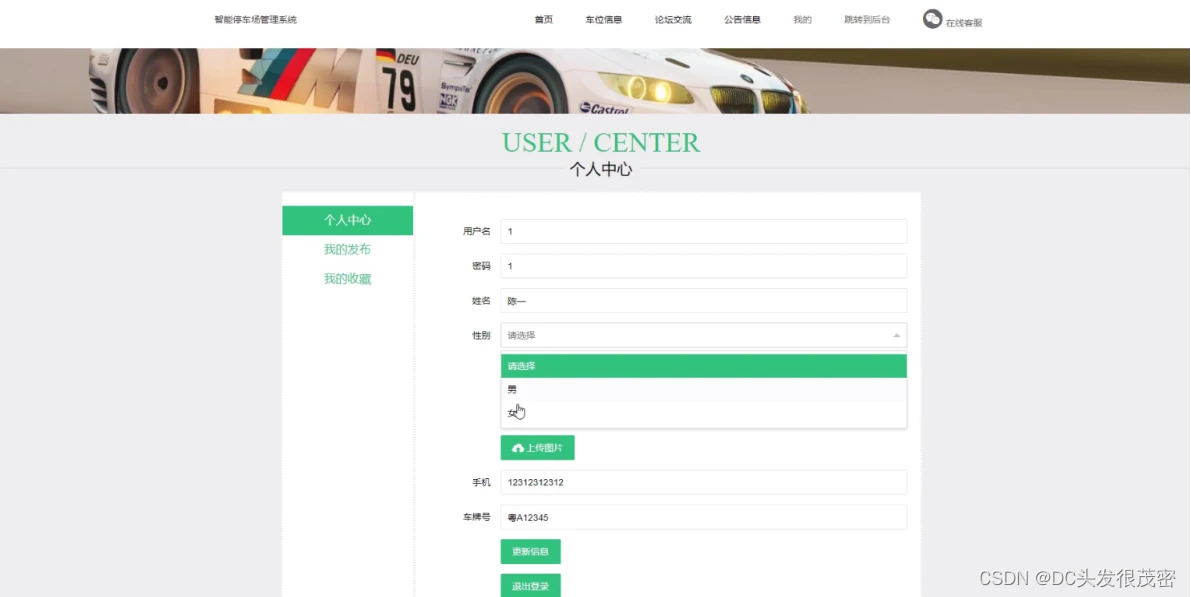Open 我的收藏 in the sidebar
Viewport: 1191px width, 597px height.
(x=347, y=279)
